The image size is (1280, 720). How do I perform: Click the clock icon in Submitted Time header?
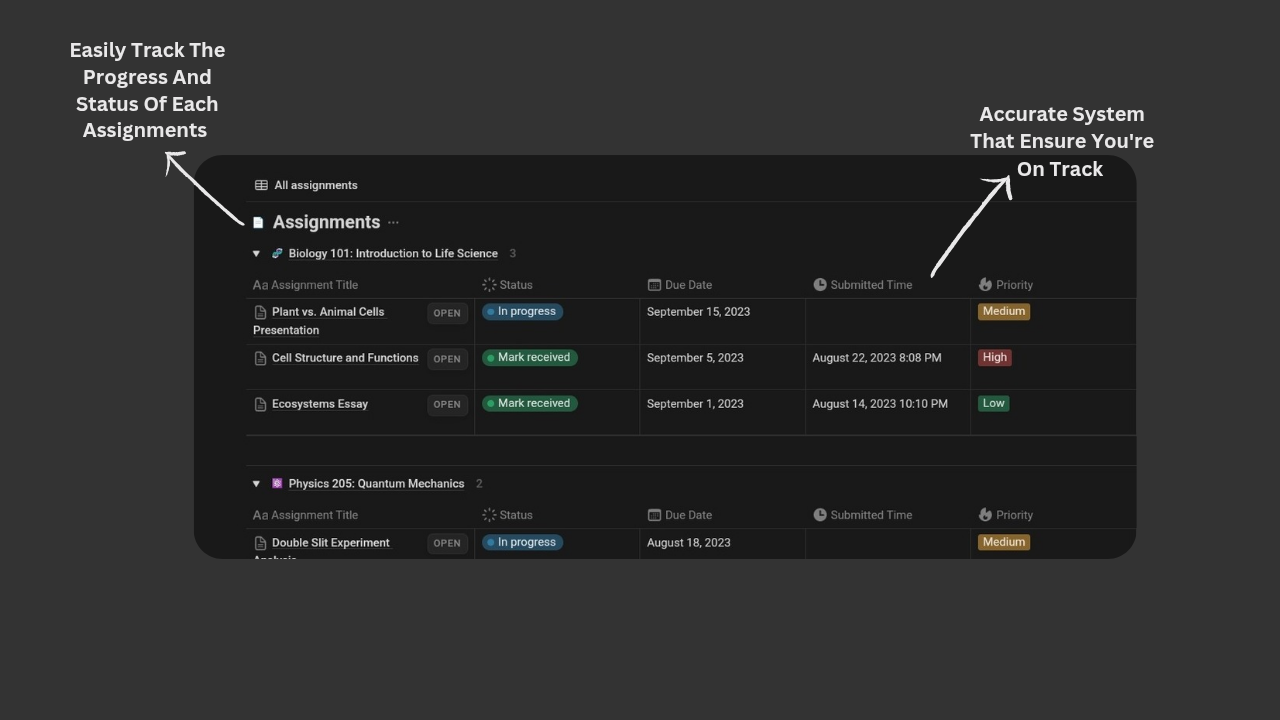click(819, 284)
